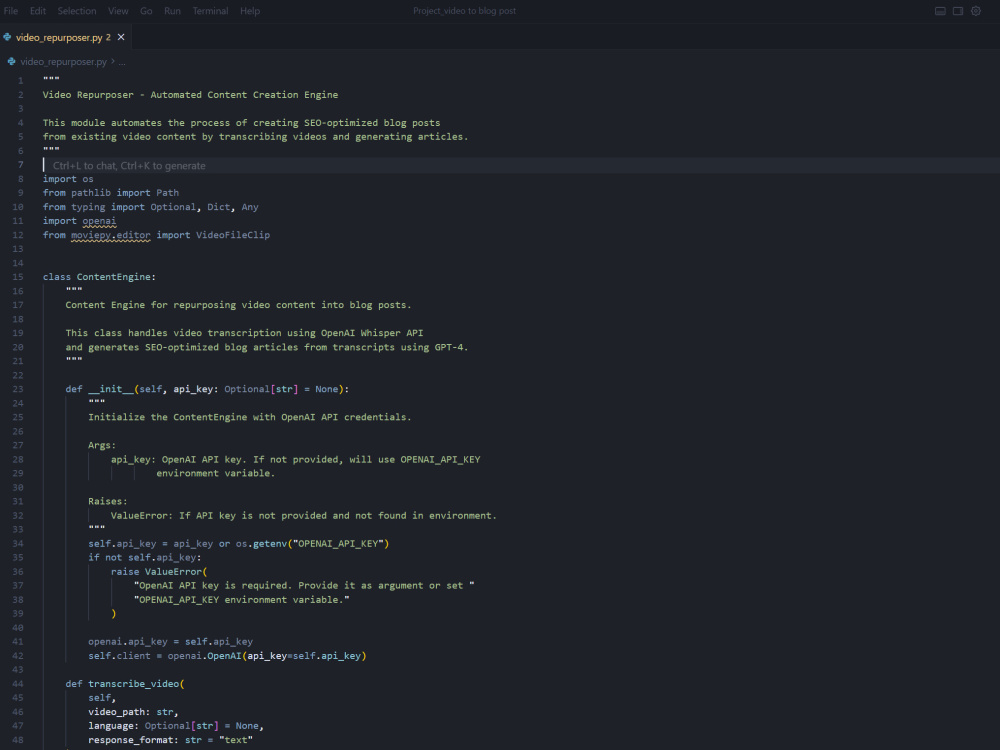The height and width of the screenshot is (750, 1000).
Task: Click line number 15 in the gutter
Action: pyautogui.click(x=18, y=277)
